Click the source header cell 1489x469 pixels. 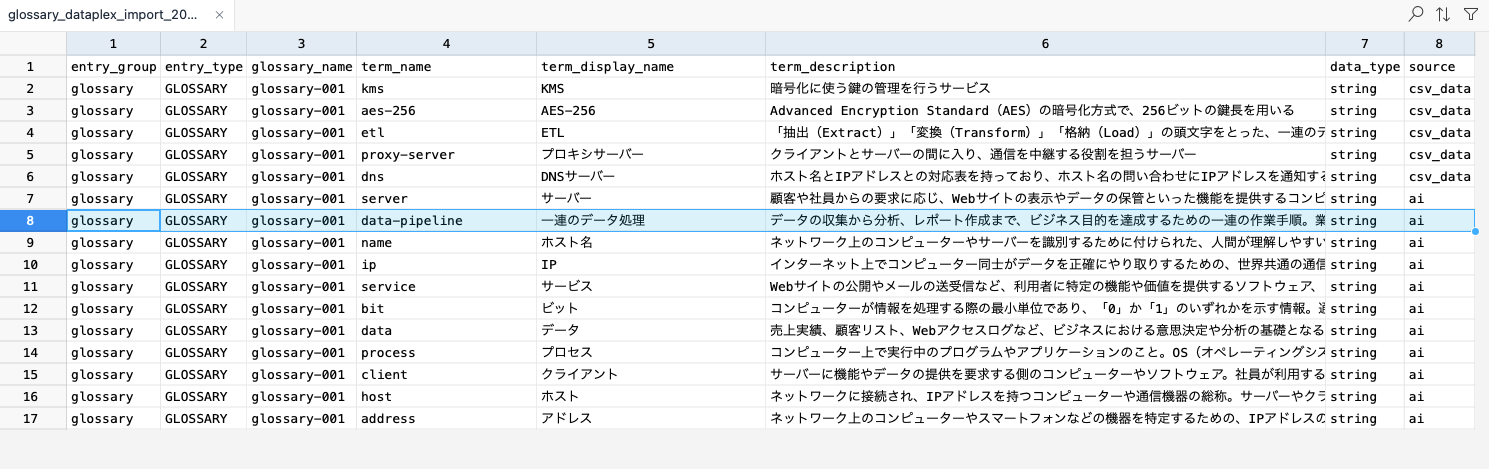(1439, 67)
